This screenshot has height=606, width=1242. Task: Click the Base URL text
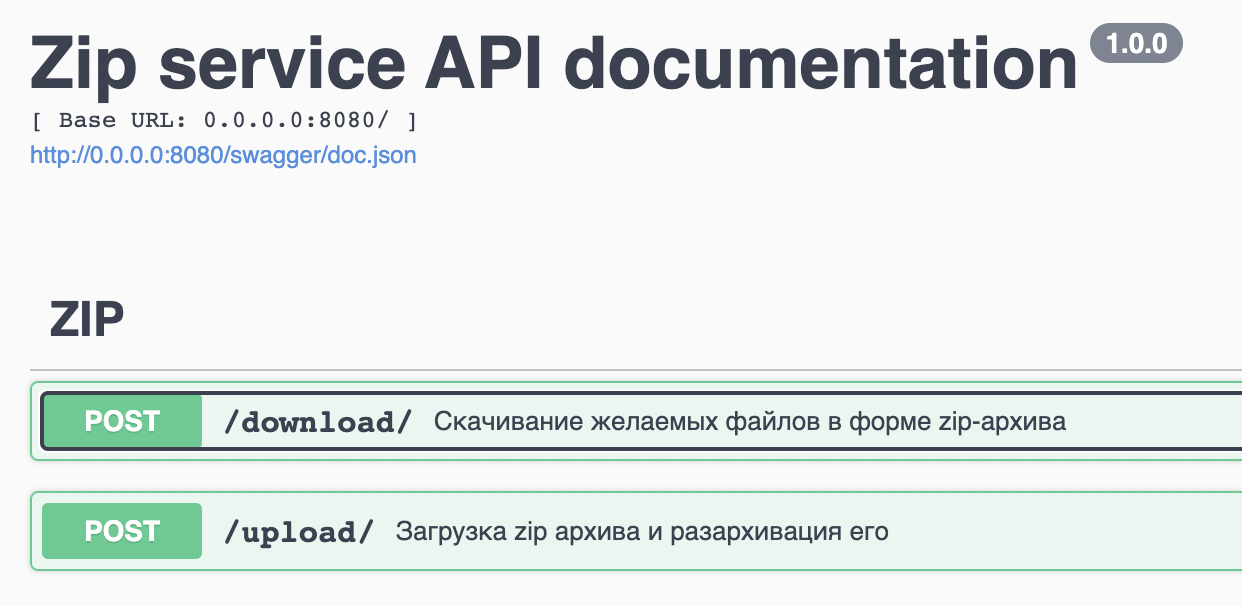click(x=222, y=120)
